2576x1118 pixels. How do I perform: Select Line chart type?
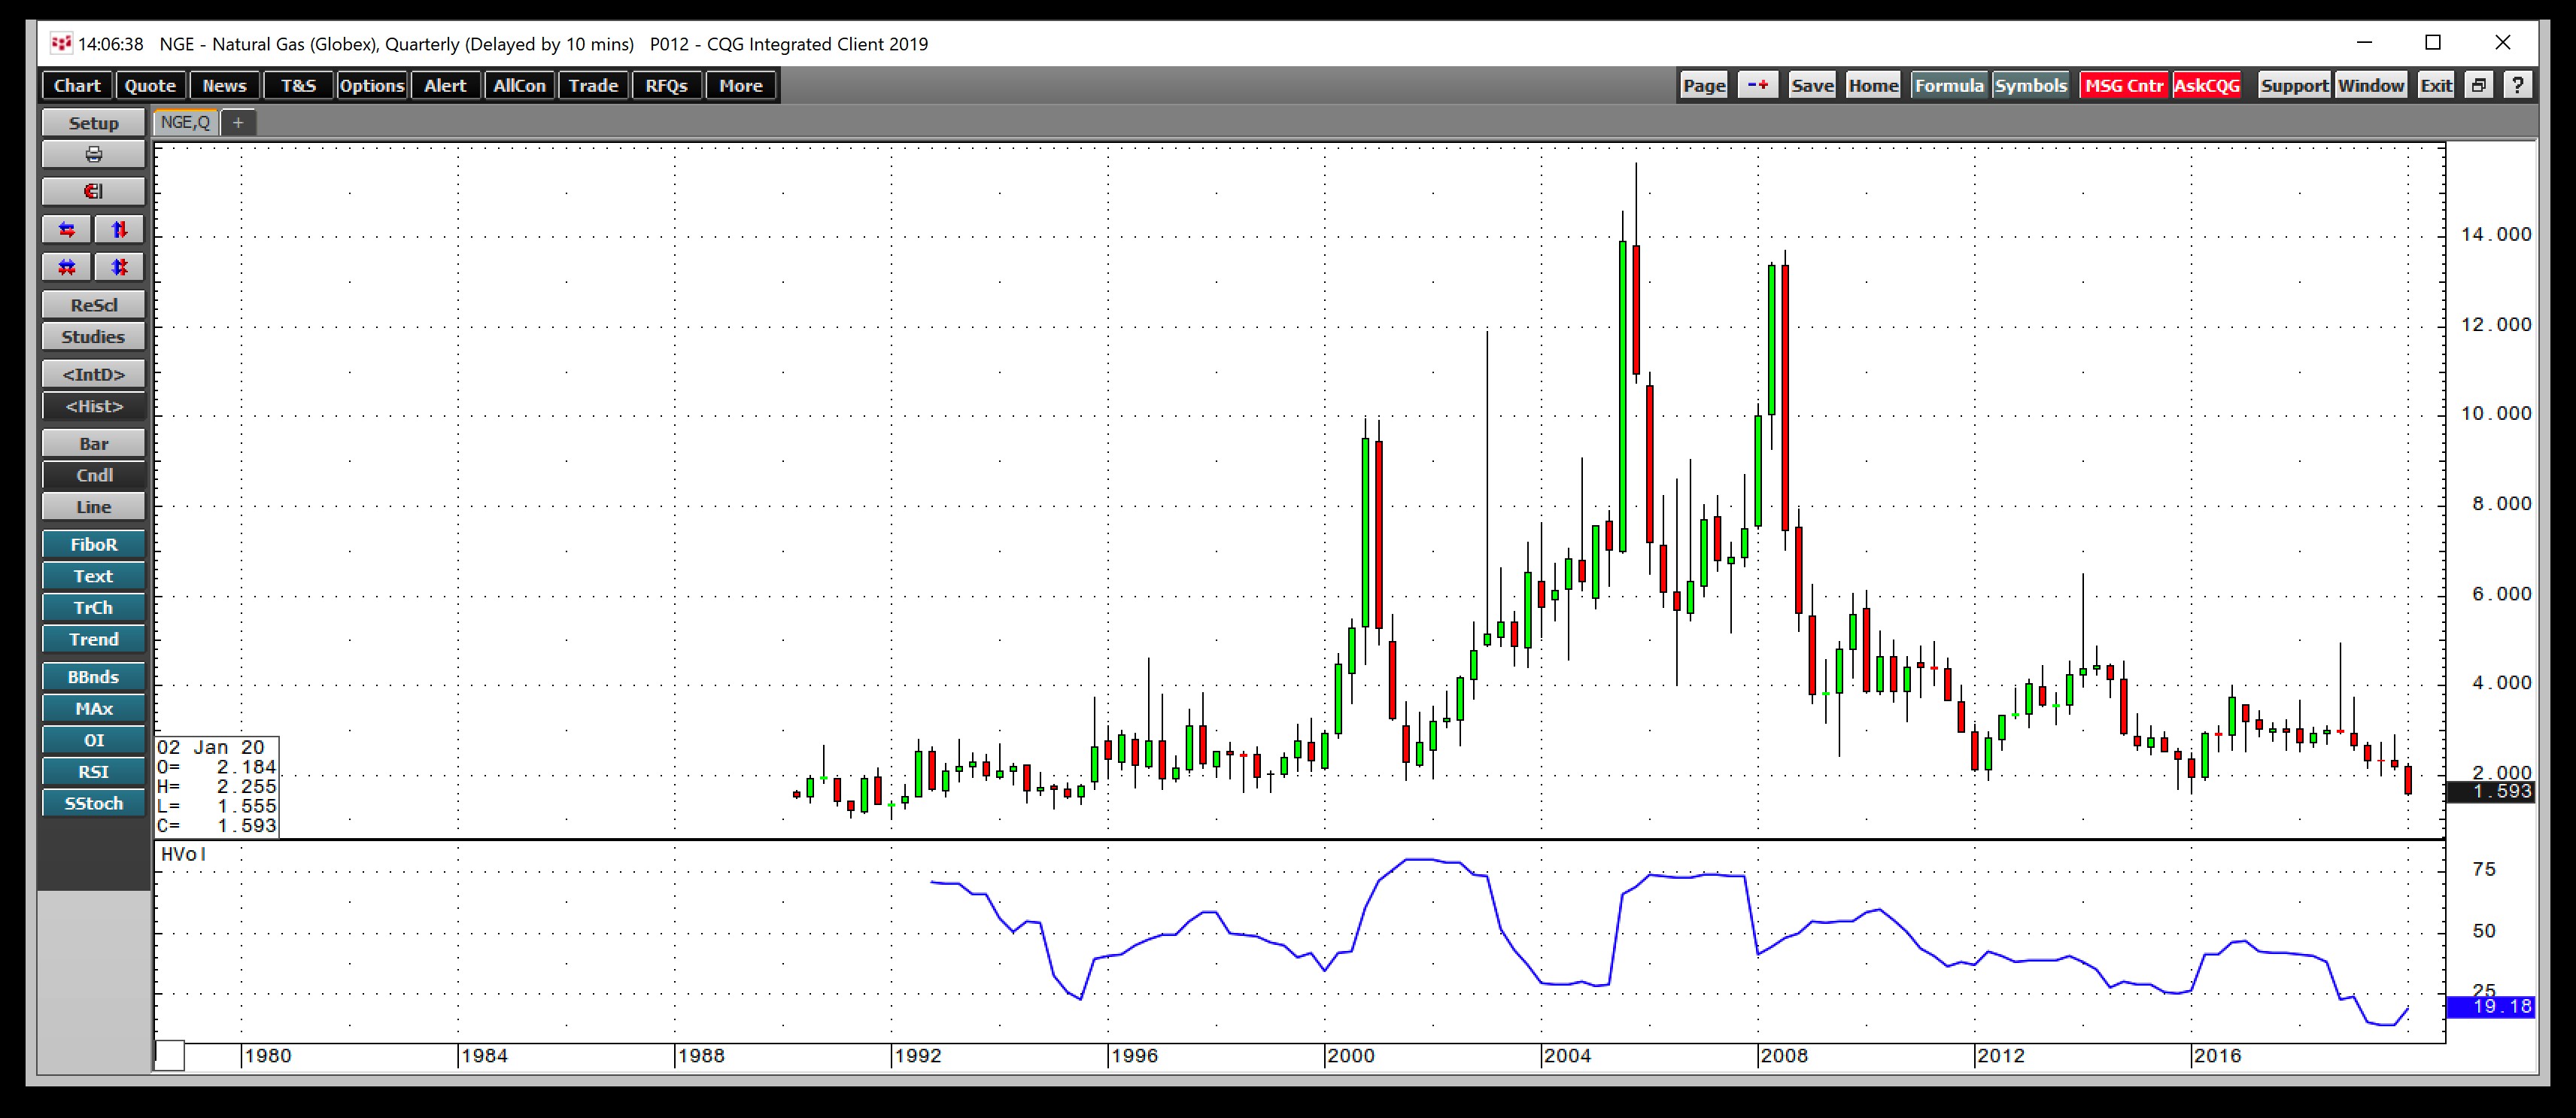(93, 507)
